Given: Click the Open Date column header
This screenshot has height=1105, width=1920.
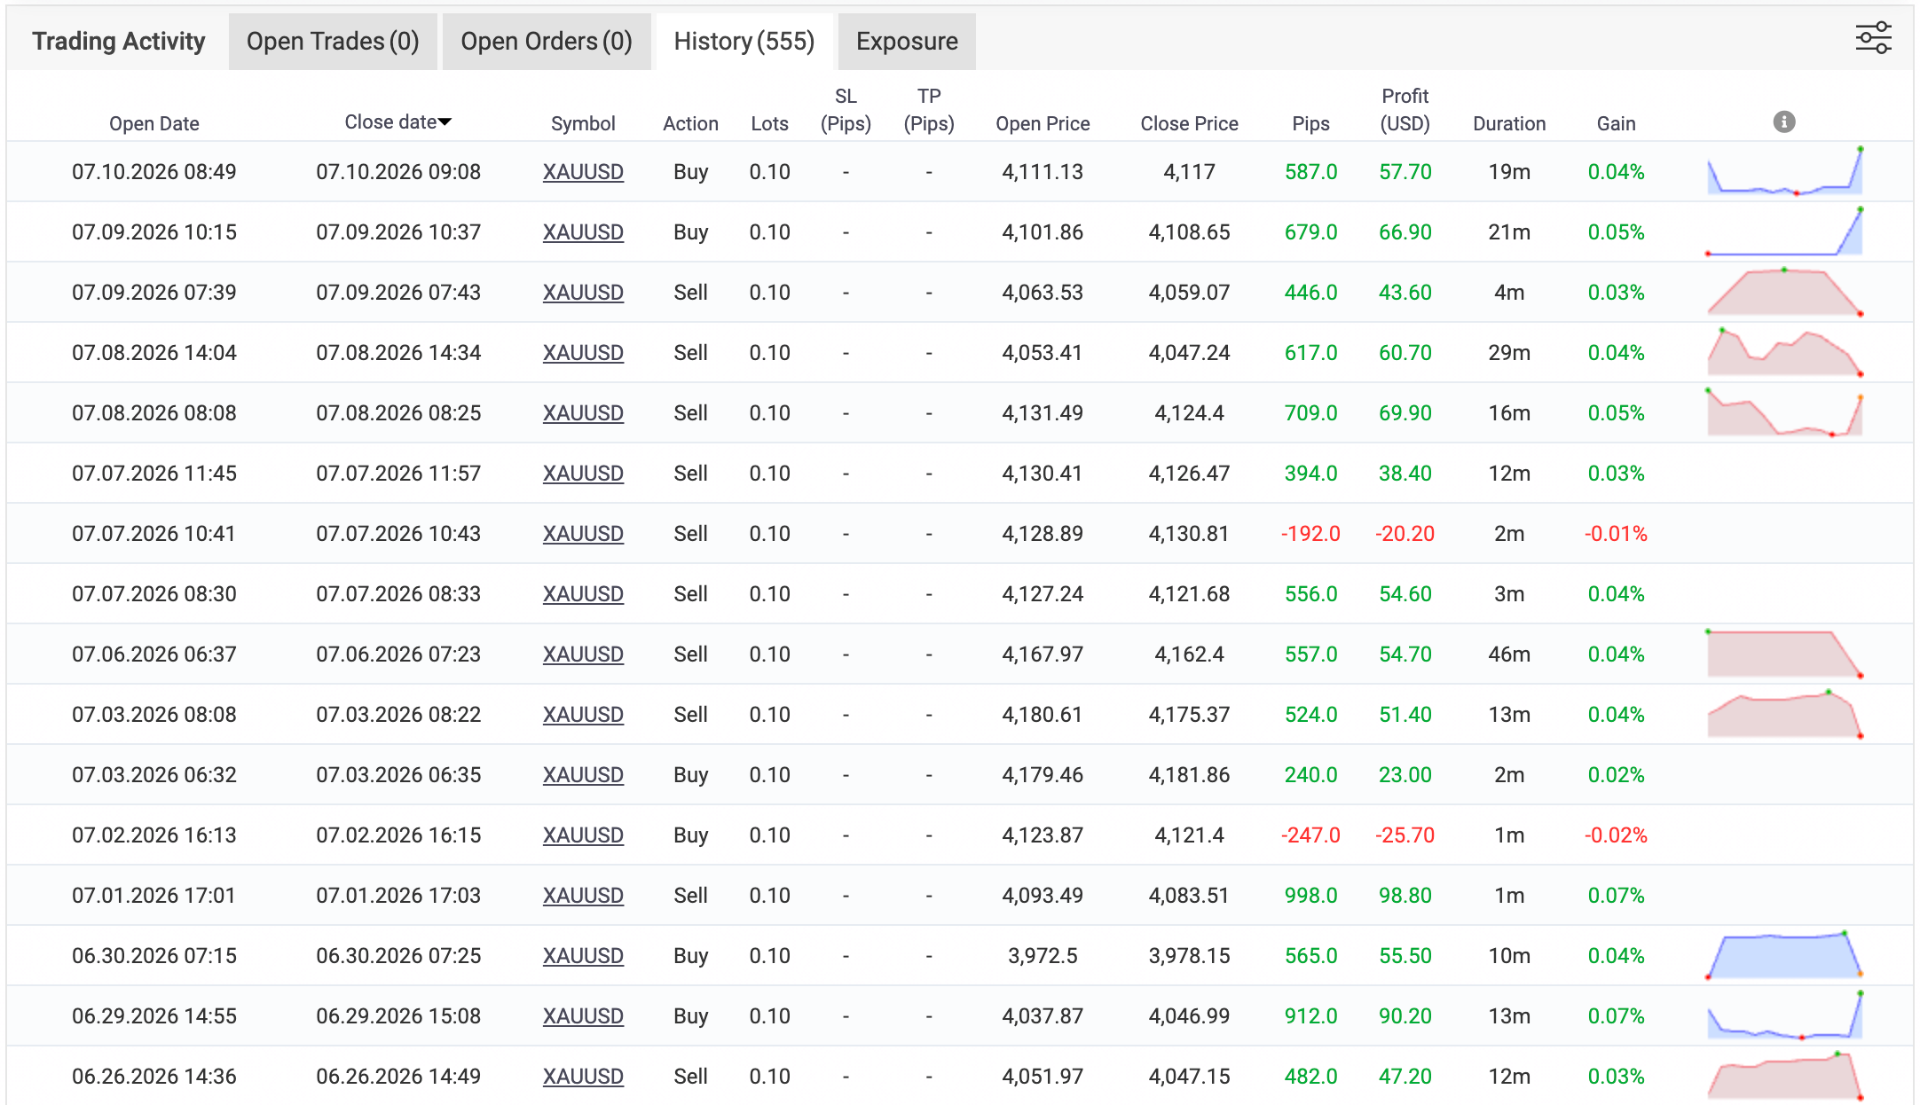Looking at the screenshot, I should [154, 124].
